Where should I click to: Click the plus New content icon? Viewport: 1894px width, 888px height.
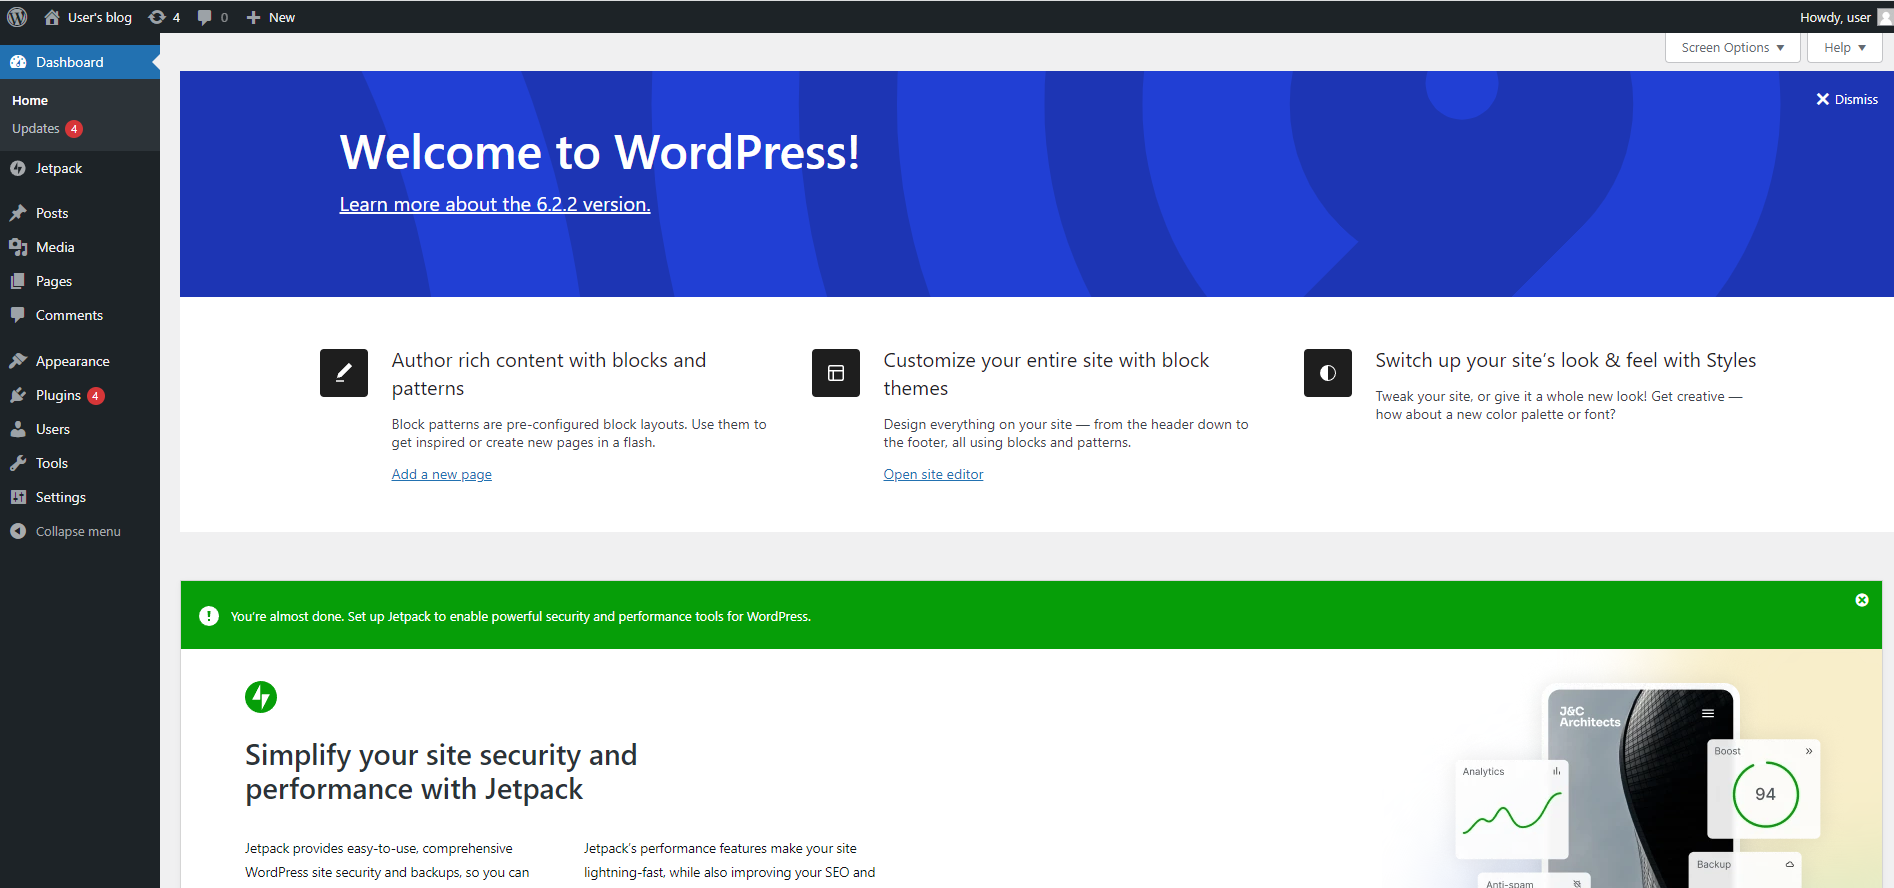pos(254,17)
